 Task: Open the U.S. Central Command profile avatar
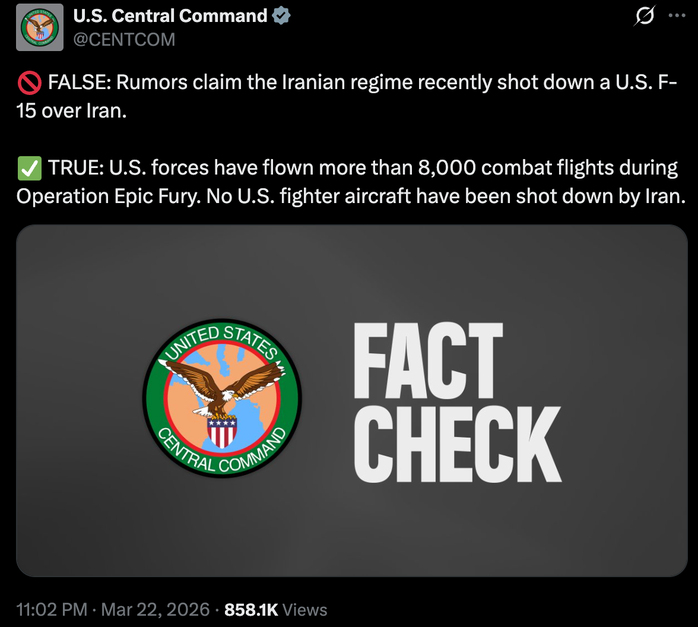41,28
